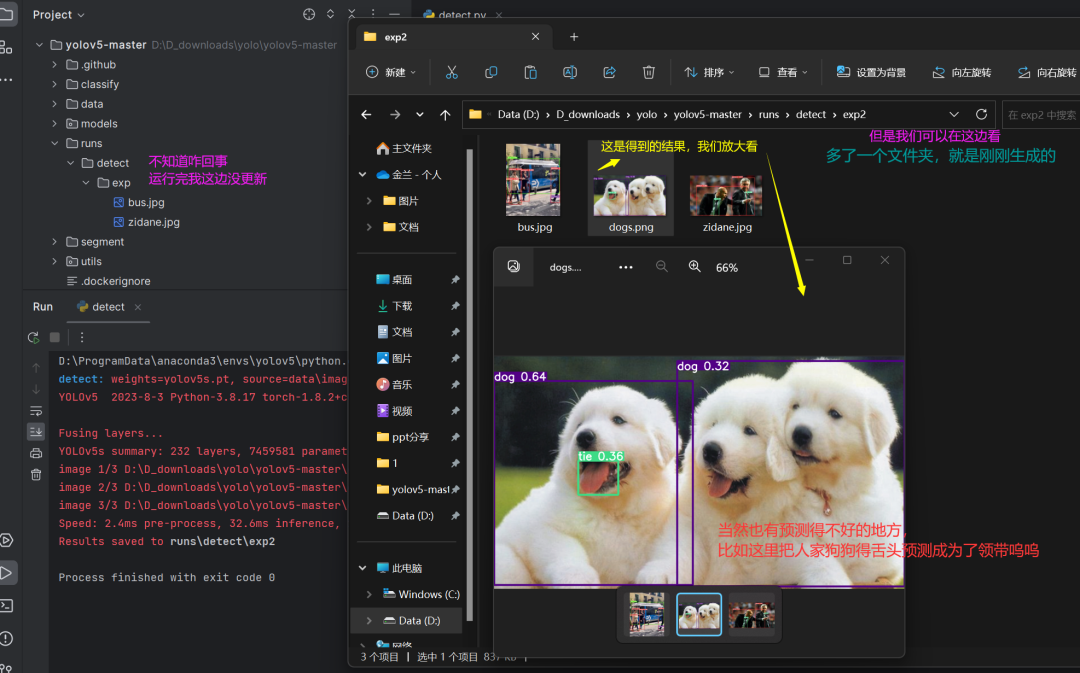Open the photo viewer three-dots menu
The width and height of the screenshot is (1080, 673).
pyautogui.click(x=625, y=267)
